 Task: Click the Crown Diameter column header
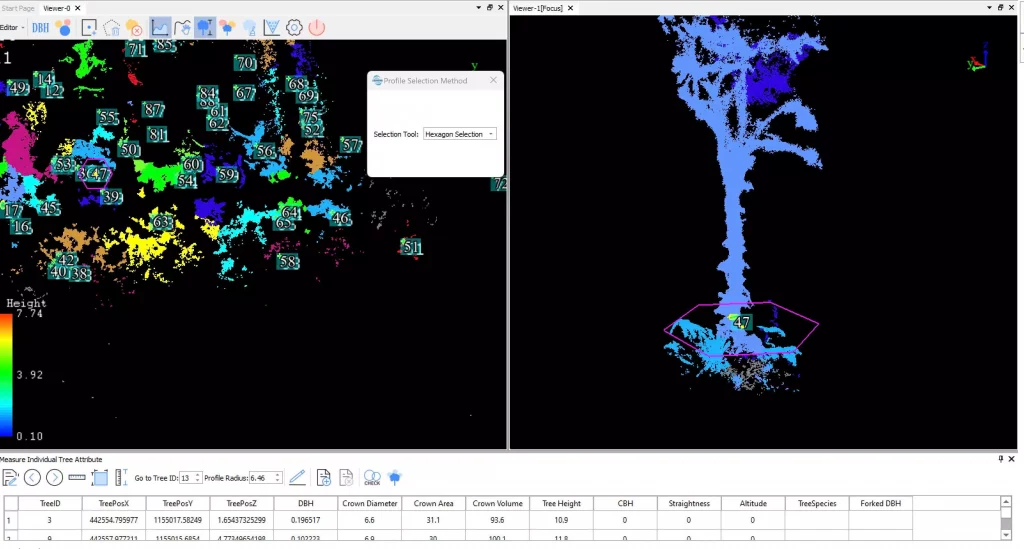tap(370, 503)
